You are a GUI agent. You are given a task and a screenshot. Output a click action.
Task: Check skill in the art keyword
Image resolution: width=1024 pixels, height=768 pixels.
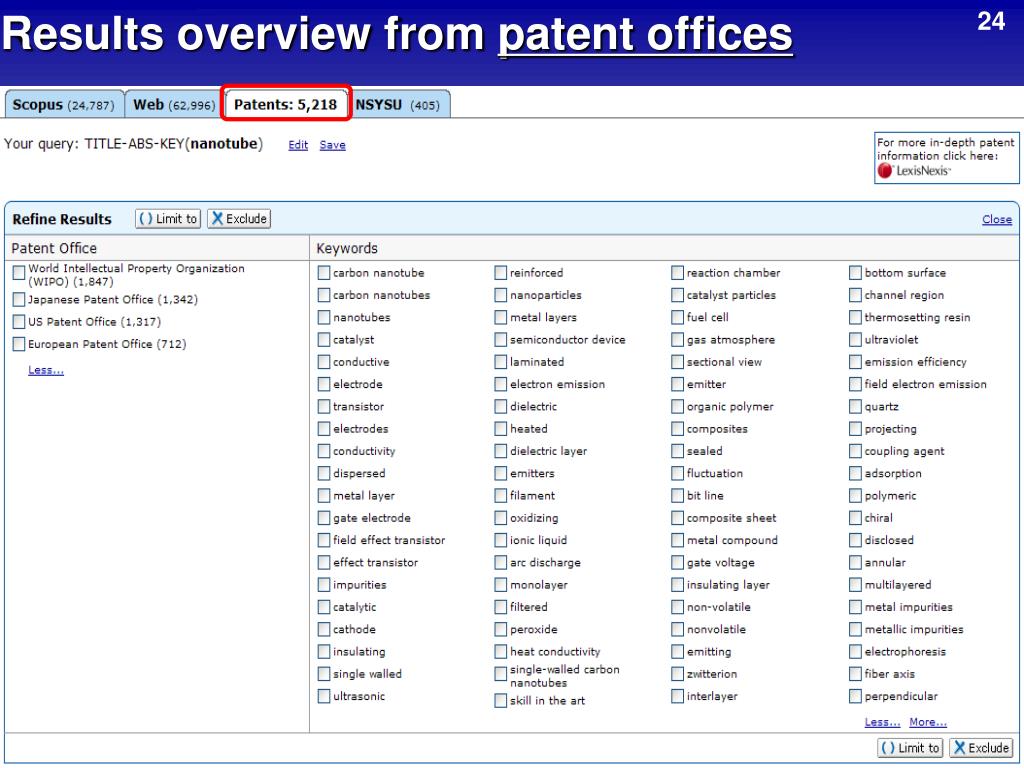click(x=501, y=700)
